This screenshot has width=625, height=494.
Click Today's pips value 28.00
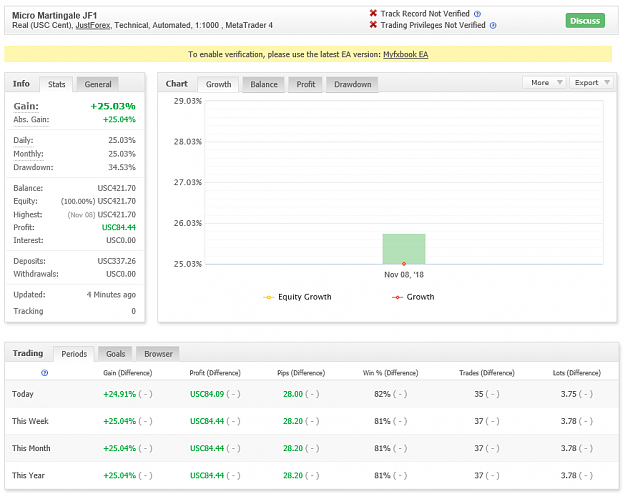click(x=293, y=394)
